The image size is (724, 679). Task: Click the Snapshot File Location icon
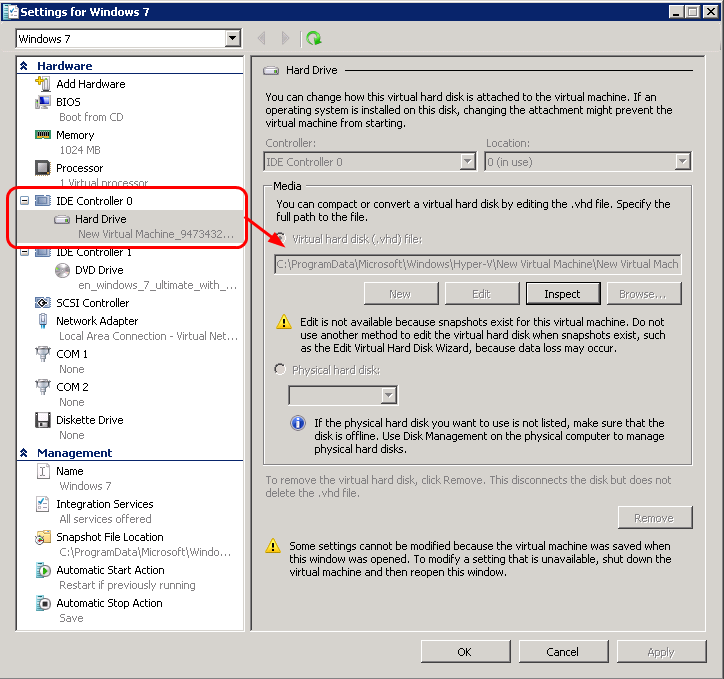(42, 537)
